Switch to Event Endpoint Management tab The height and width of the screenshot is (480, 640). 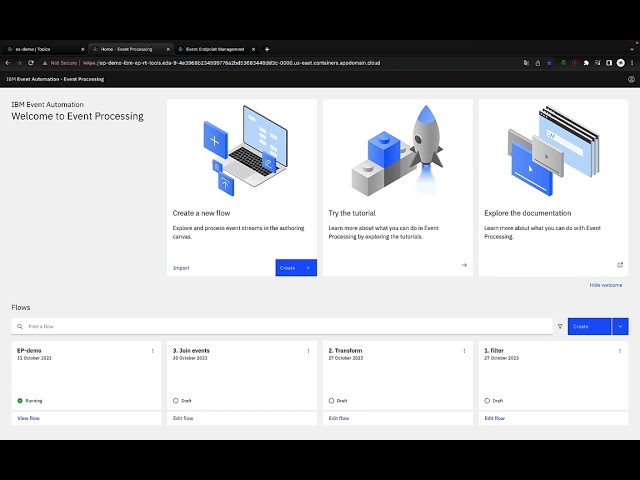click(216, 49)
